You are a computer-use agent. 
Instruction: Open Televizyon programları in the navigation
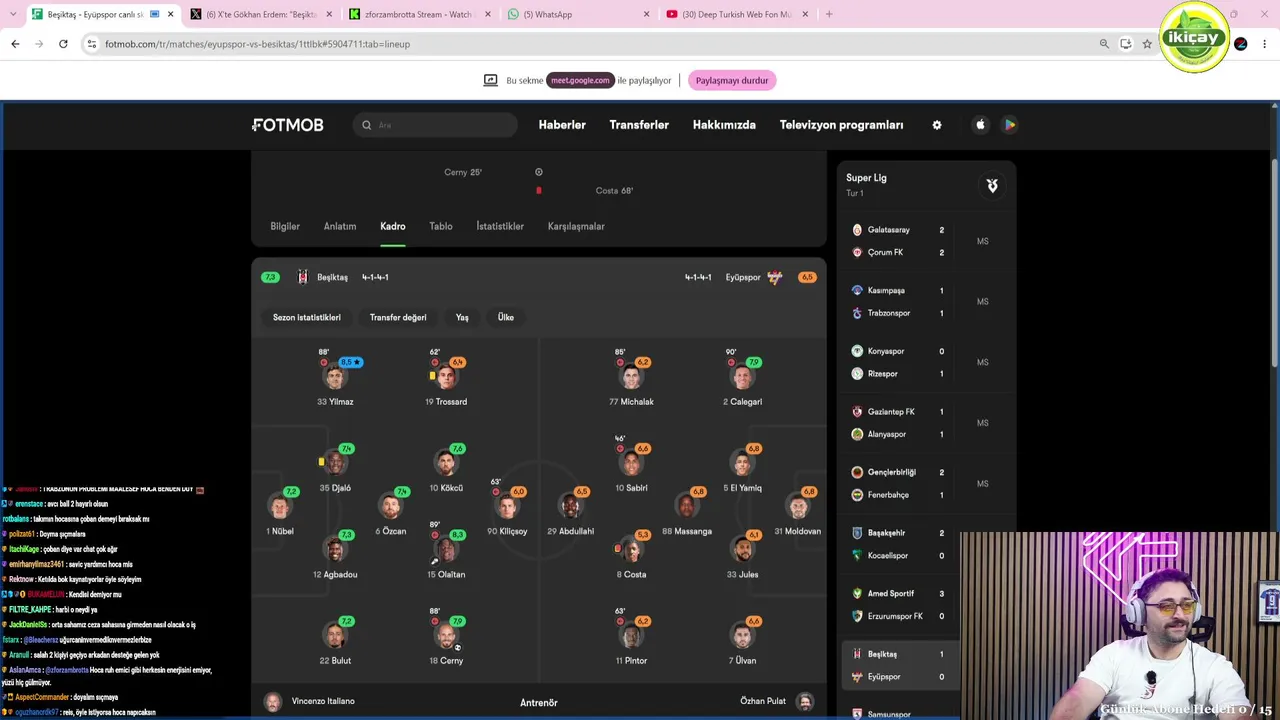click(841, 125)
